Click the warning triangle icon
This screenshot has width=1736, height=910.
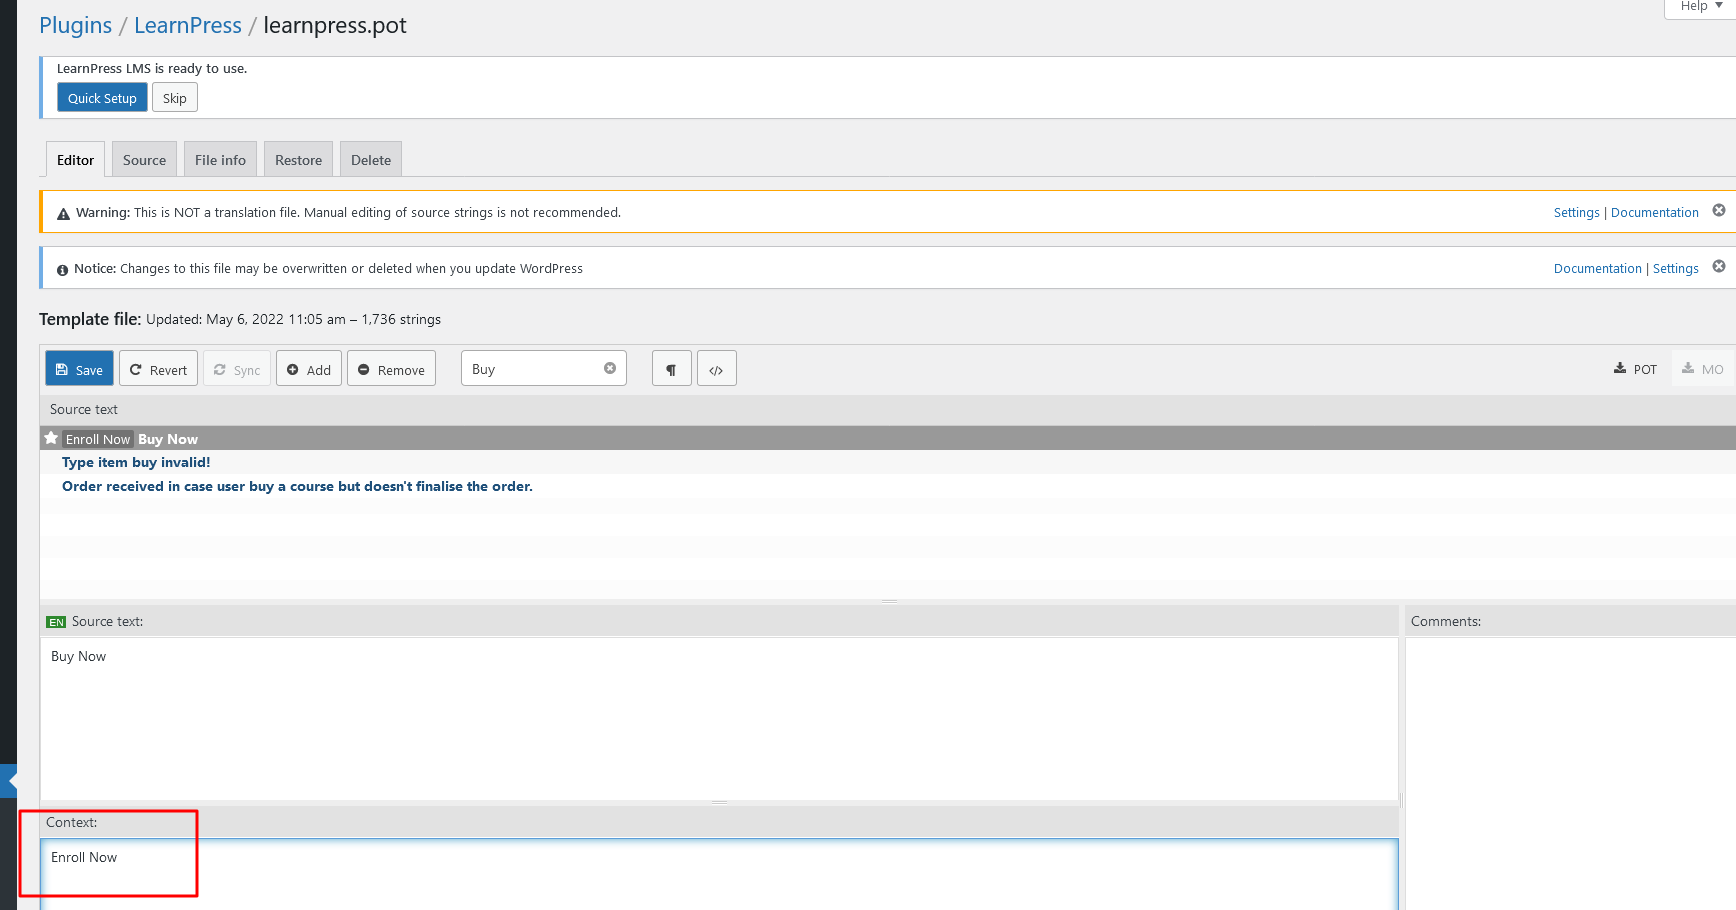(63, 213)
